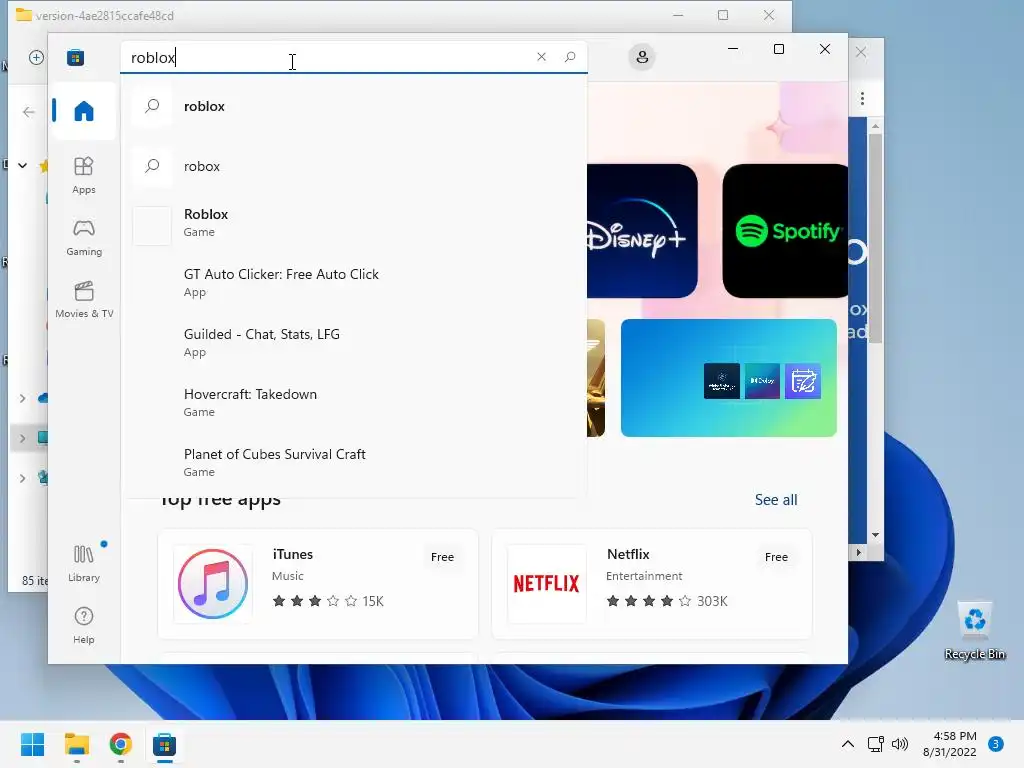Open notification center badge showing 3
1024x768 pixels.
tap(996, 744)
